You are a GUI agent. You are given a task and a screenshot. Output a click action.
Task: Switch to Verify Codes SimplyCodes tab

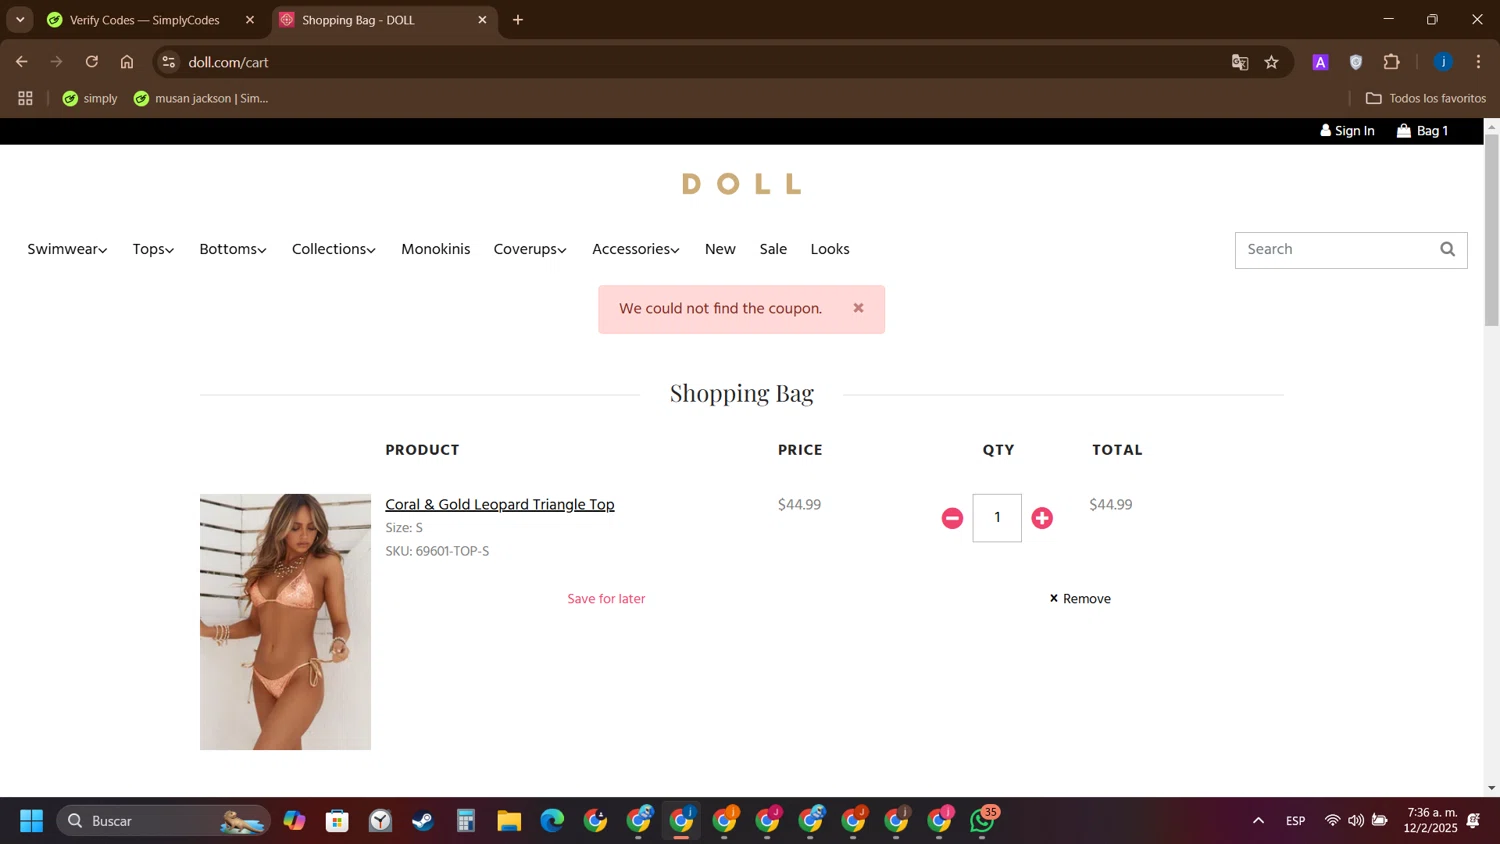pos(145,20)
